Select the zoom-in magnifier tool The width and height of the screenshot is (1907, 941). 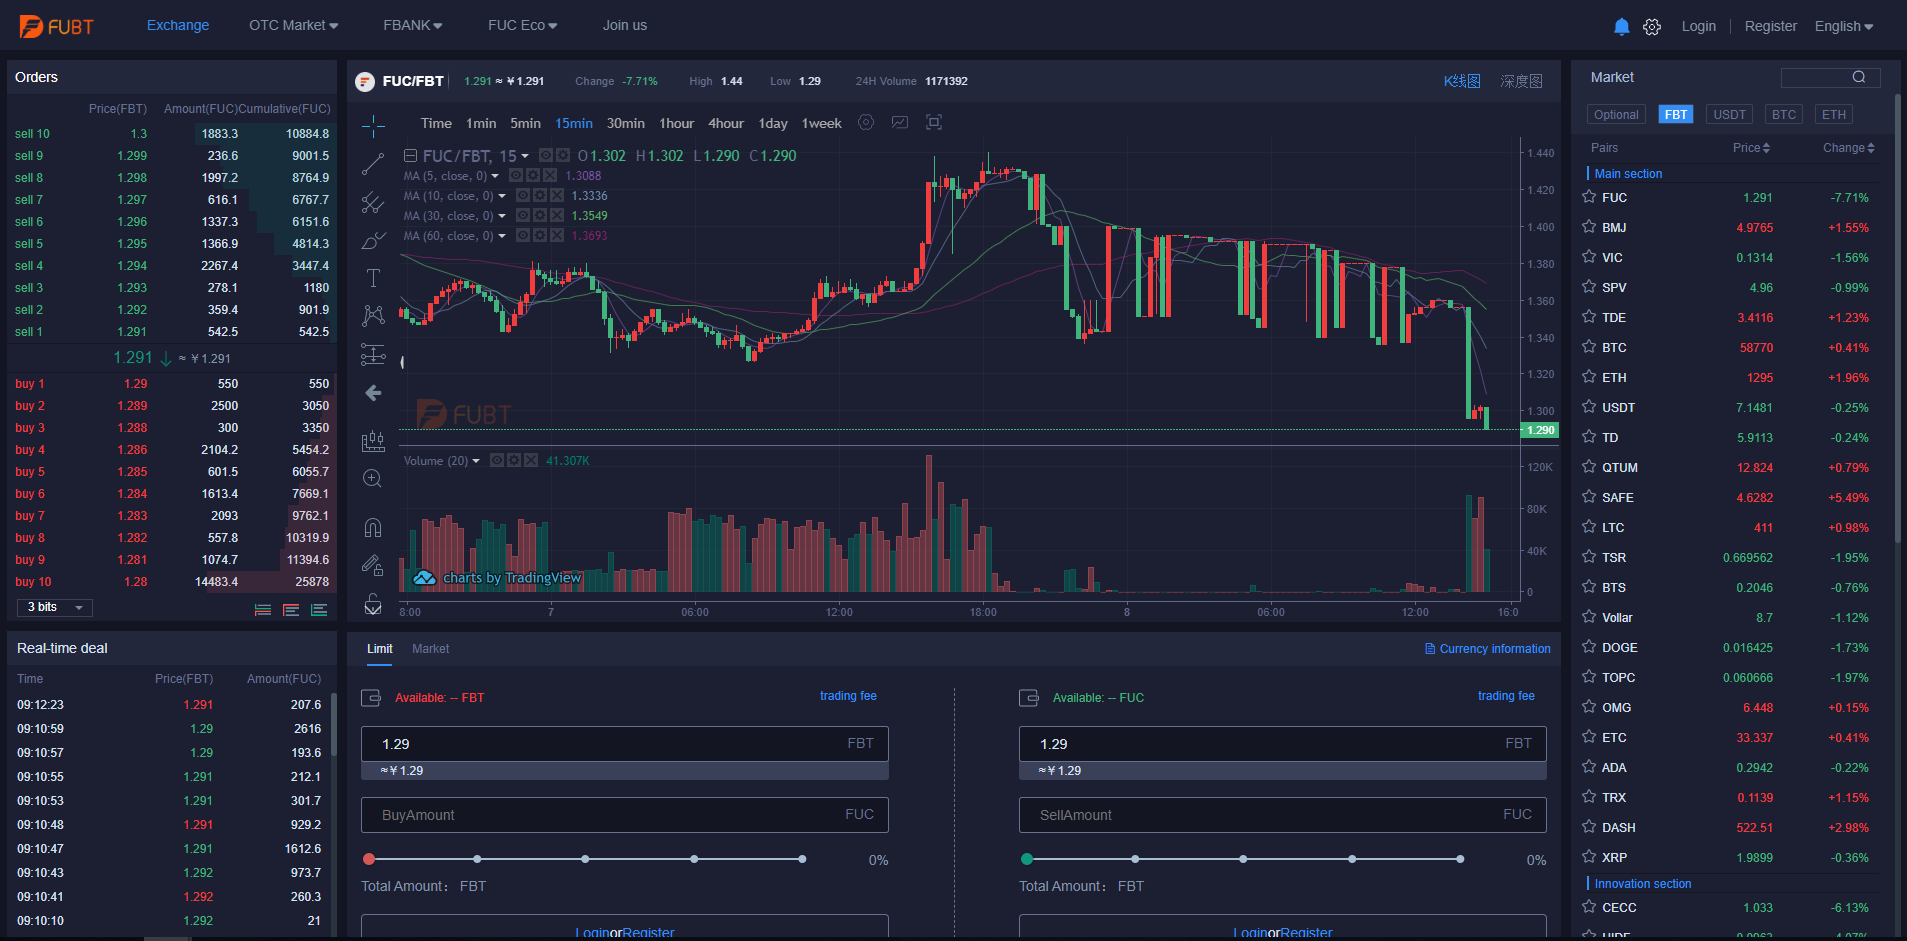pos(373,478)
